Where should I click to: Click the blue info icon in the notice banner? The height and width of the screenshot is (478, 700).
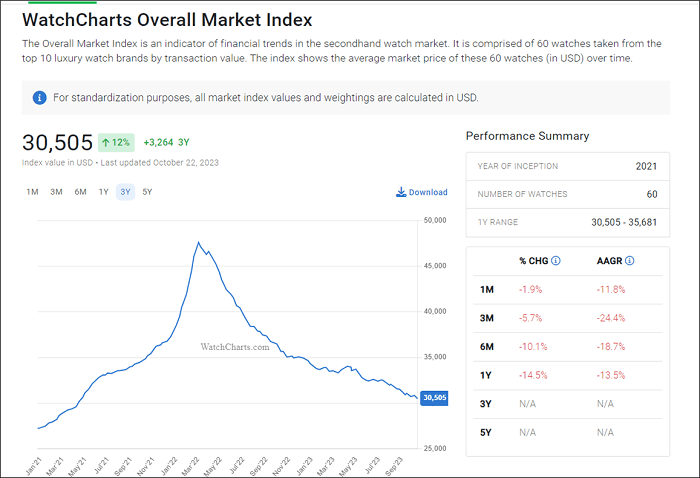coord(39,97)
